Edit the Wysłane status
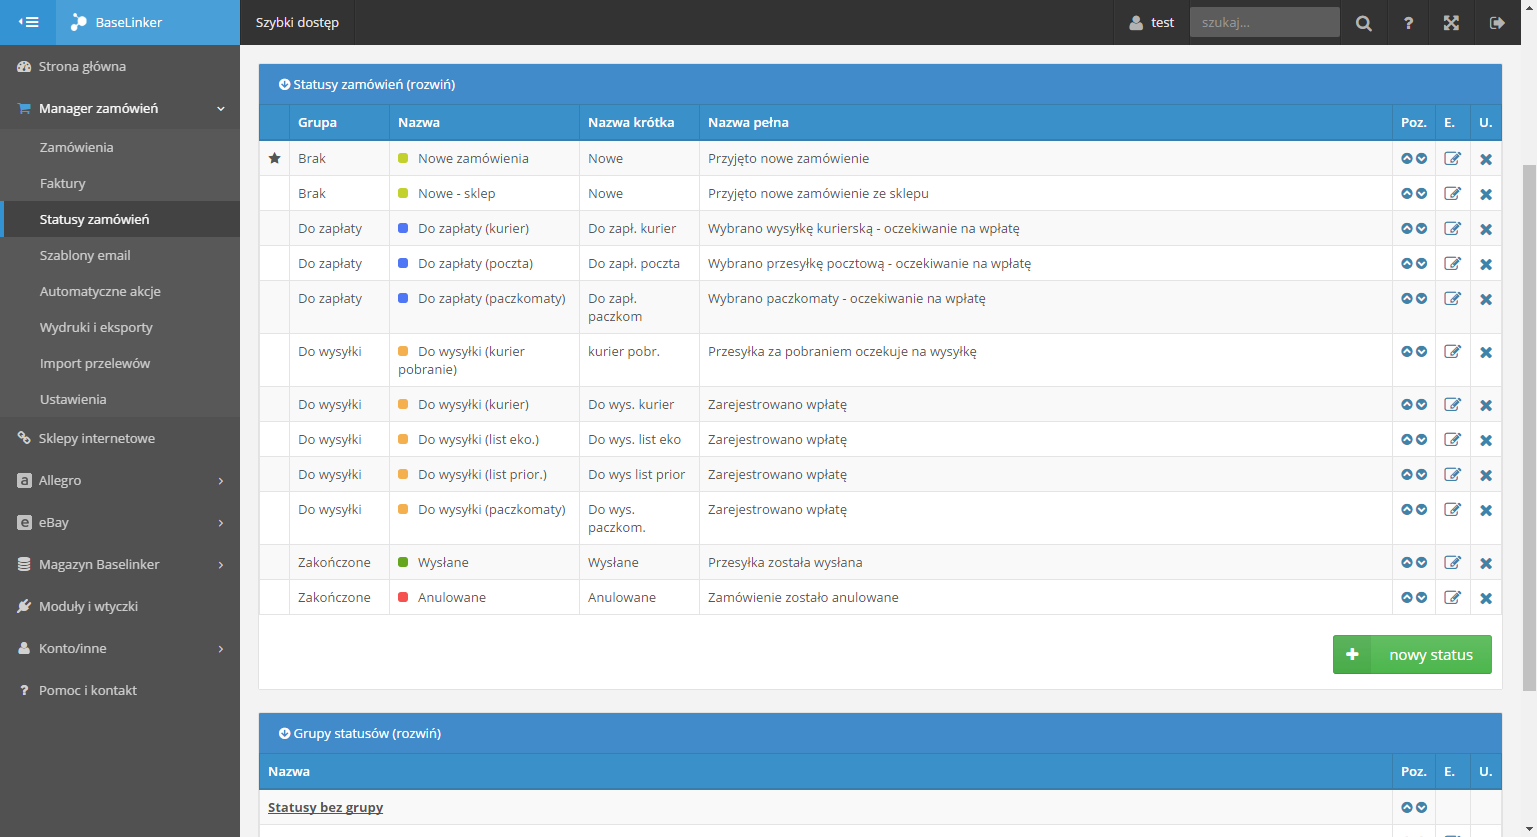 [1452, 562]
